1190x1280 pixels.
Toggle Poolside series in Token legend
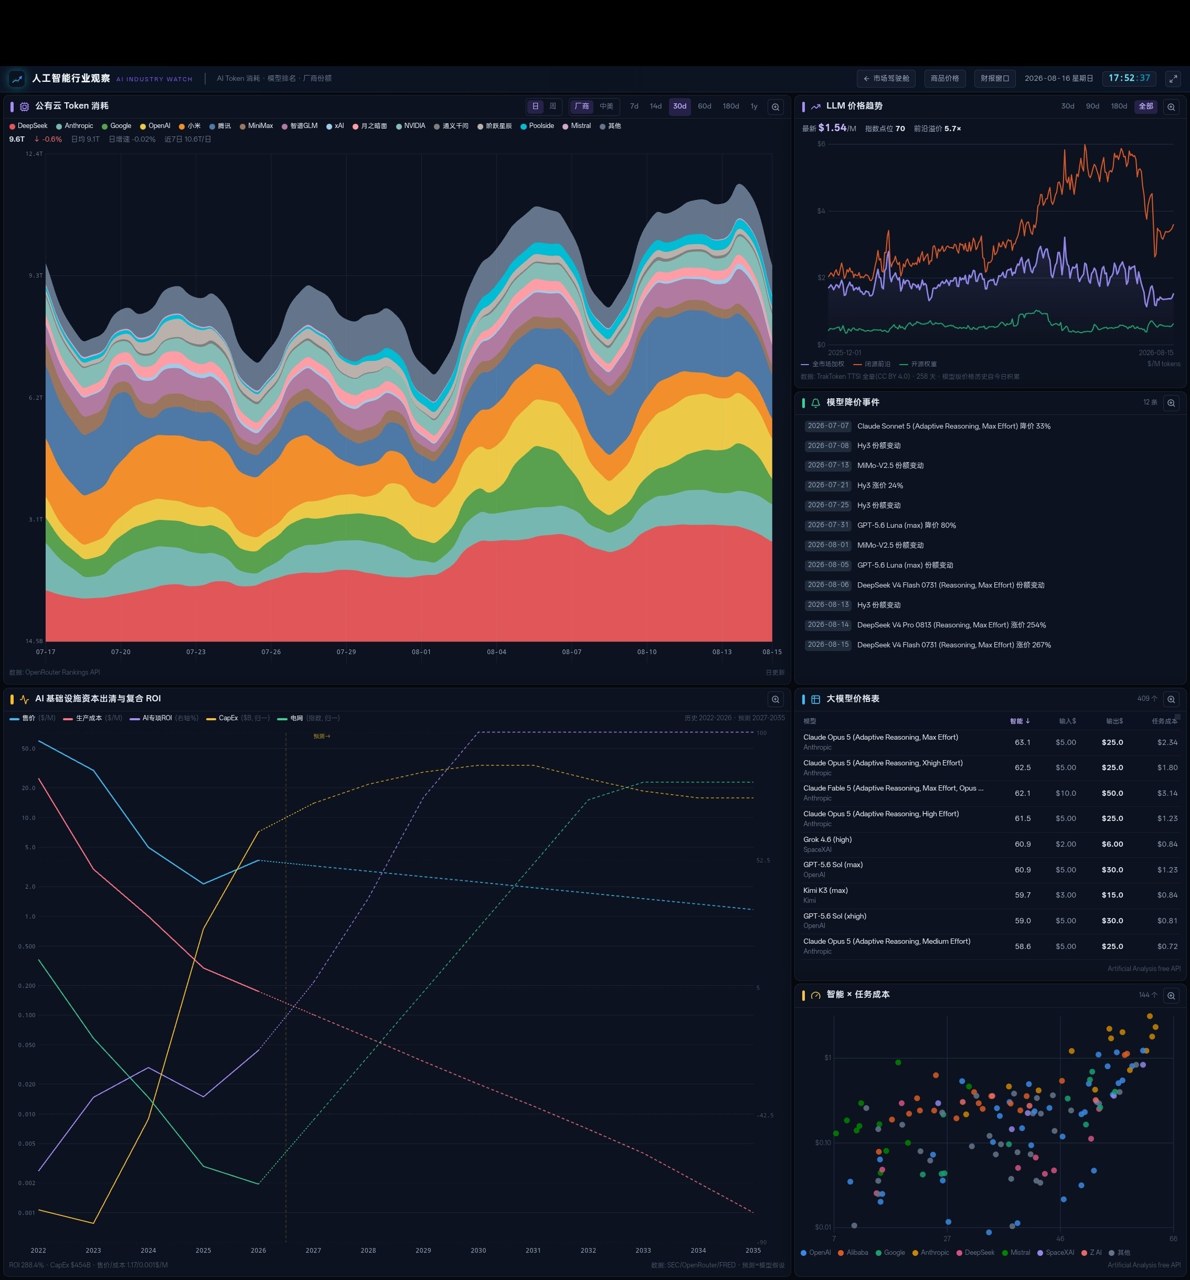(x=537, y=126)
